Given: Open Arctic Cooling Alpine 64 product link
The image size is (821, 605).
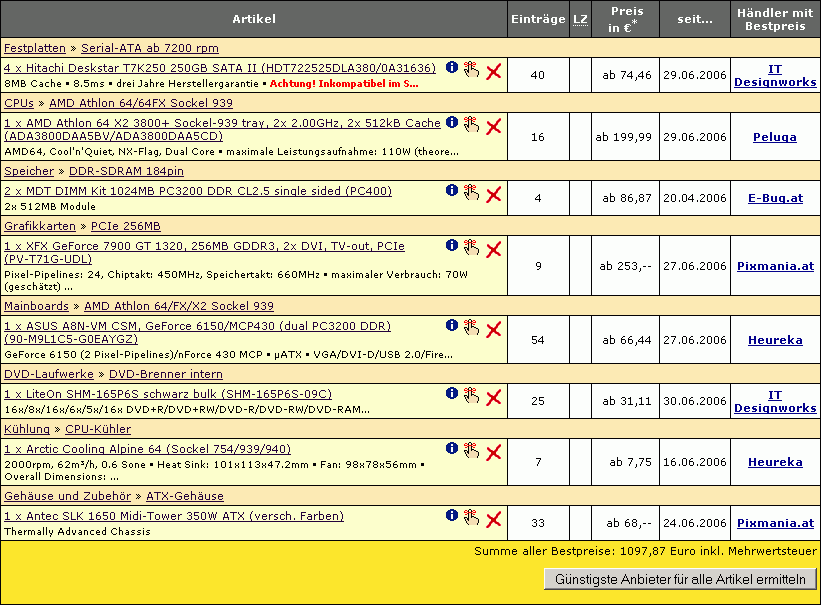Looking at the screenshot, I should (147, 449).
